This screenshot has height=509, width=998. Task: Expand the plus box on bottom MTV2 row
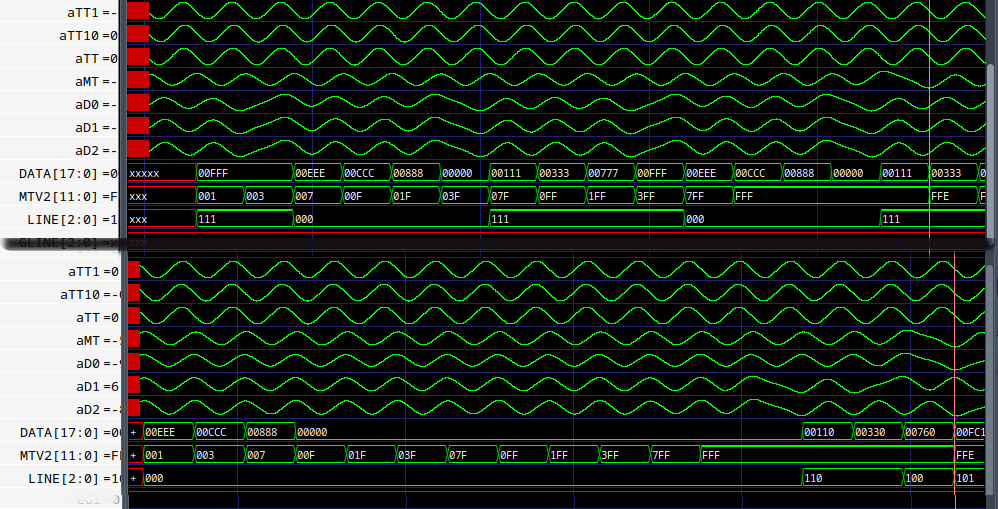click(x=133, y=455)
